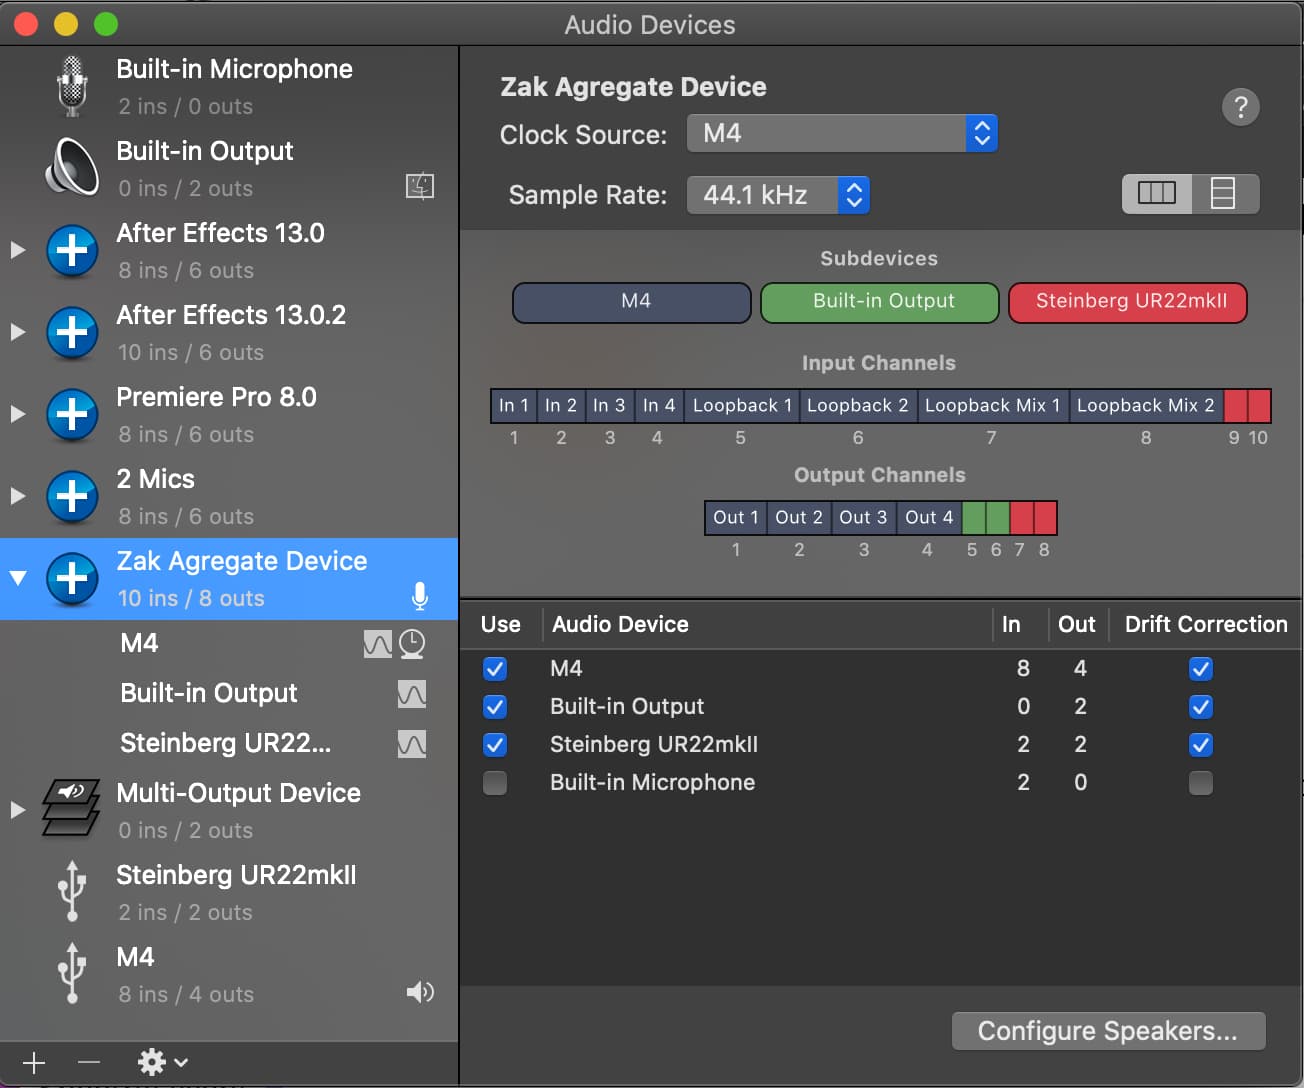1304x1088 pixels.
Task: Select the Steinberg UR22... subdevice row in the sidebar
Action: click(x=229, y=744)
